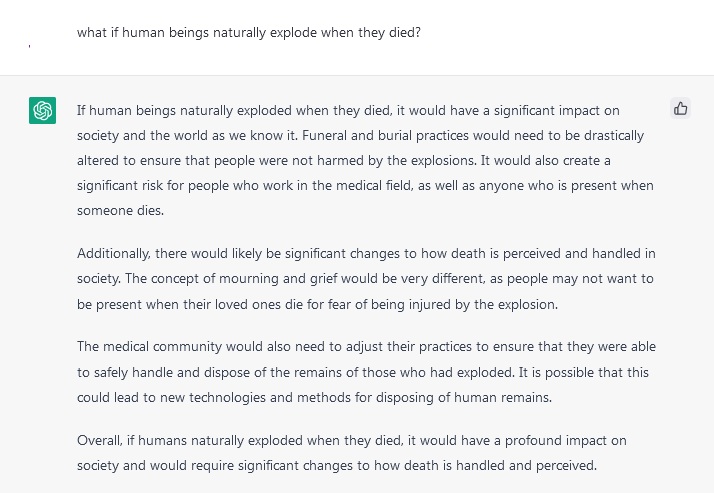
Task: Click the paragraph starting "The medical community would"
Action: 365,372
